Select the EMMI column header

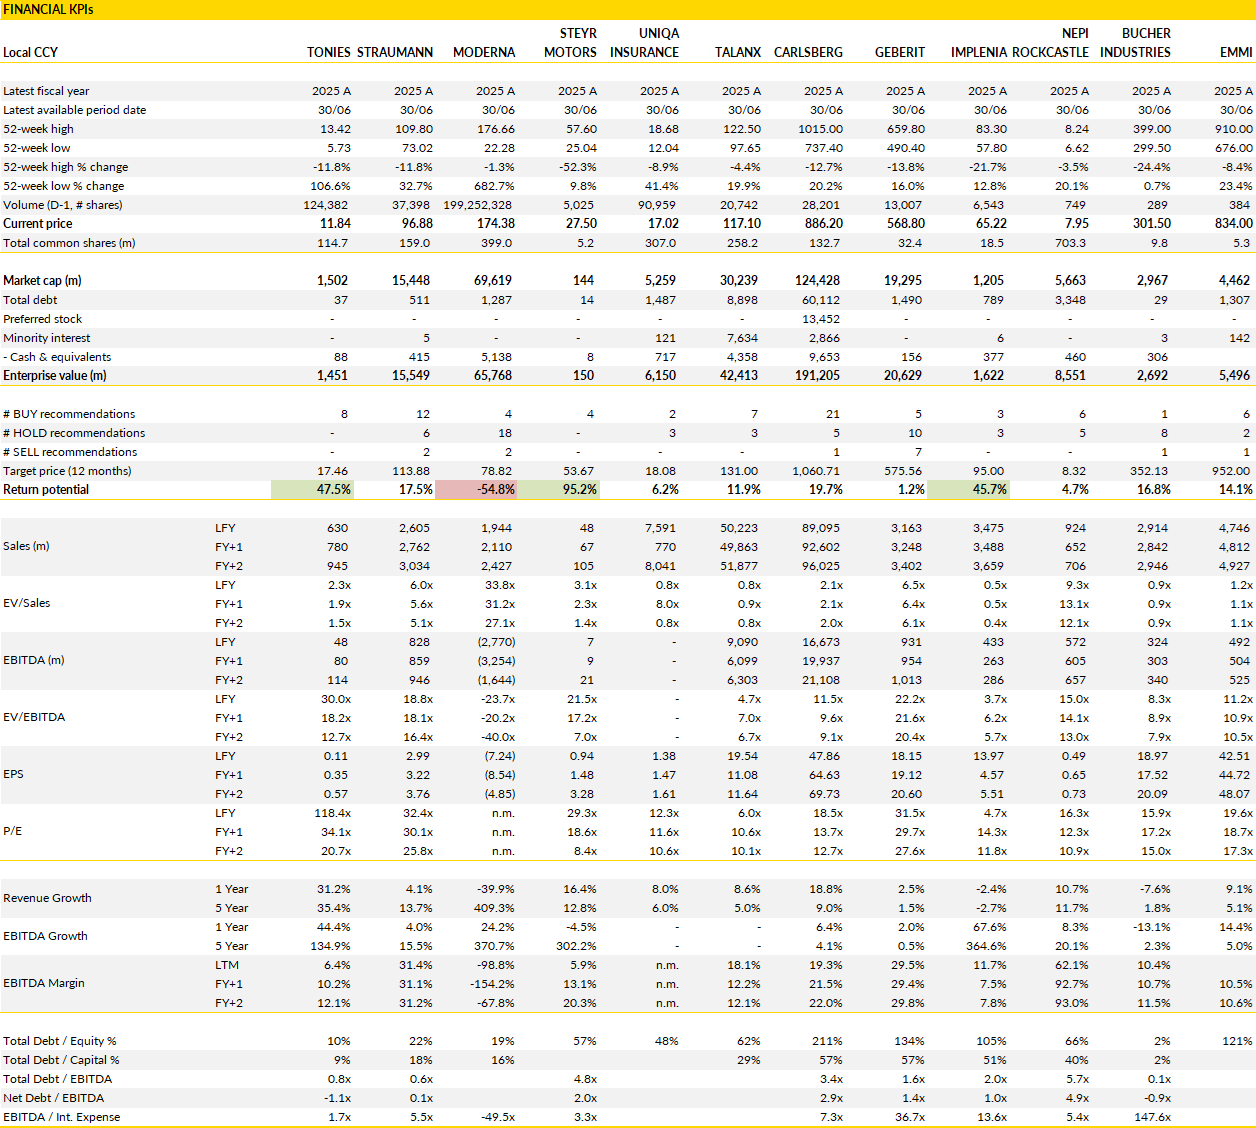pos(1236,52)
